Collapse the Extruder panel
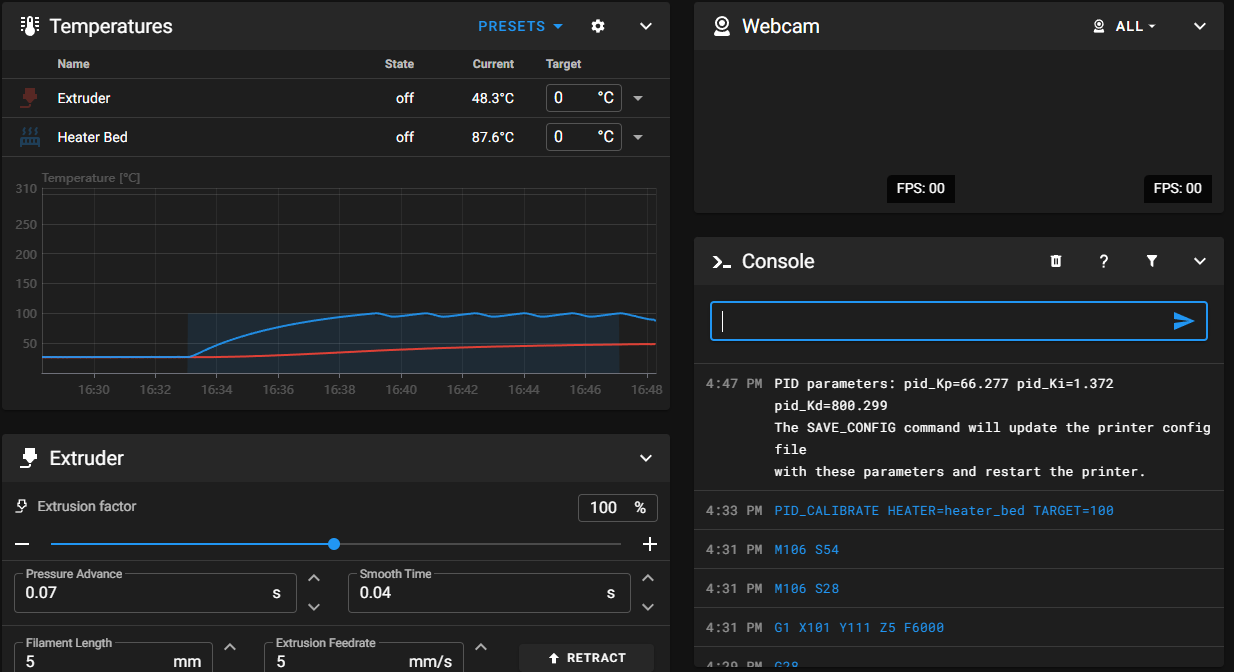The height and width of the screenshot is (672, 1234). click(x=646, y=458)
